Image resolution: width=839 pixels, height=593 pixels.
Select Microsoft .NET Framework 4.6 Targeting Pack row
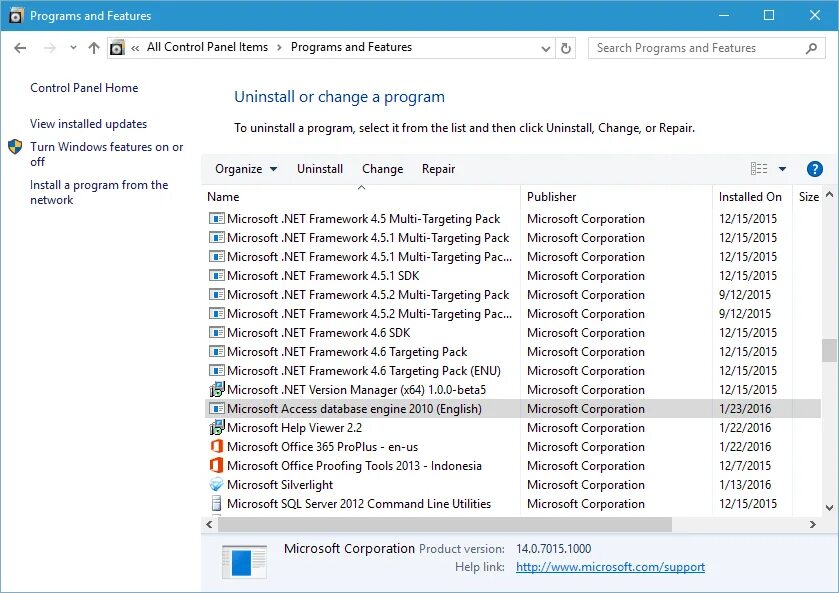coord(513,352)
